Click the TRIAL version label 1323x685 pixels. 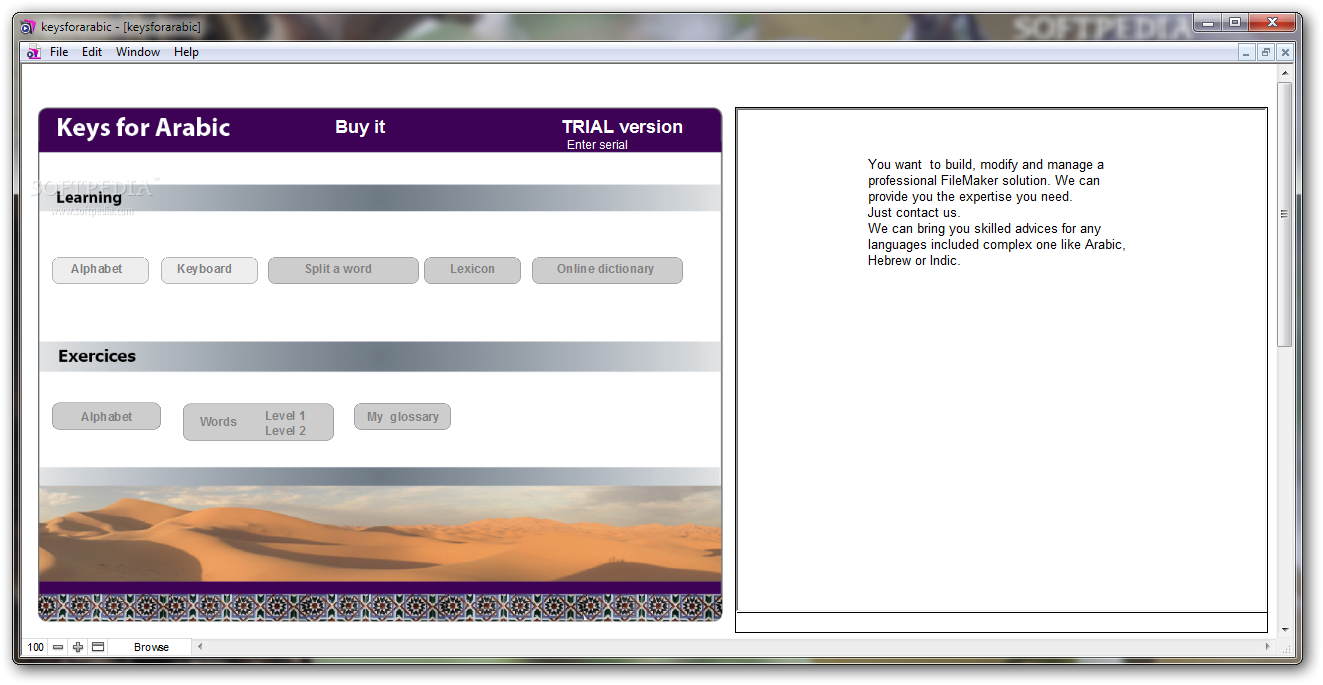622,127
